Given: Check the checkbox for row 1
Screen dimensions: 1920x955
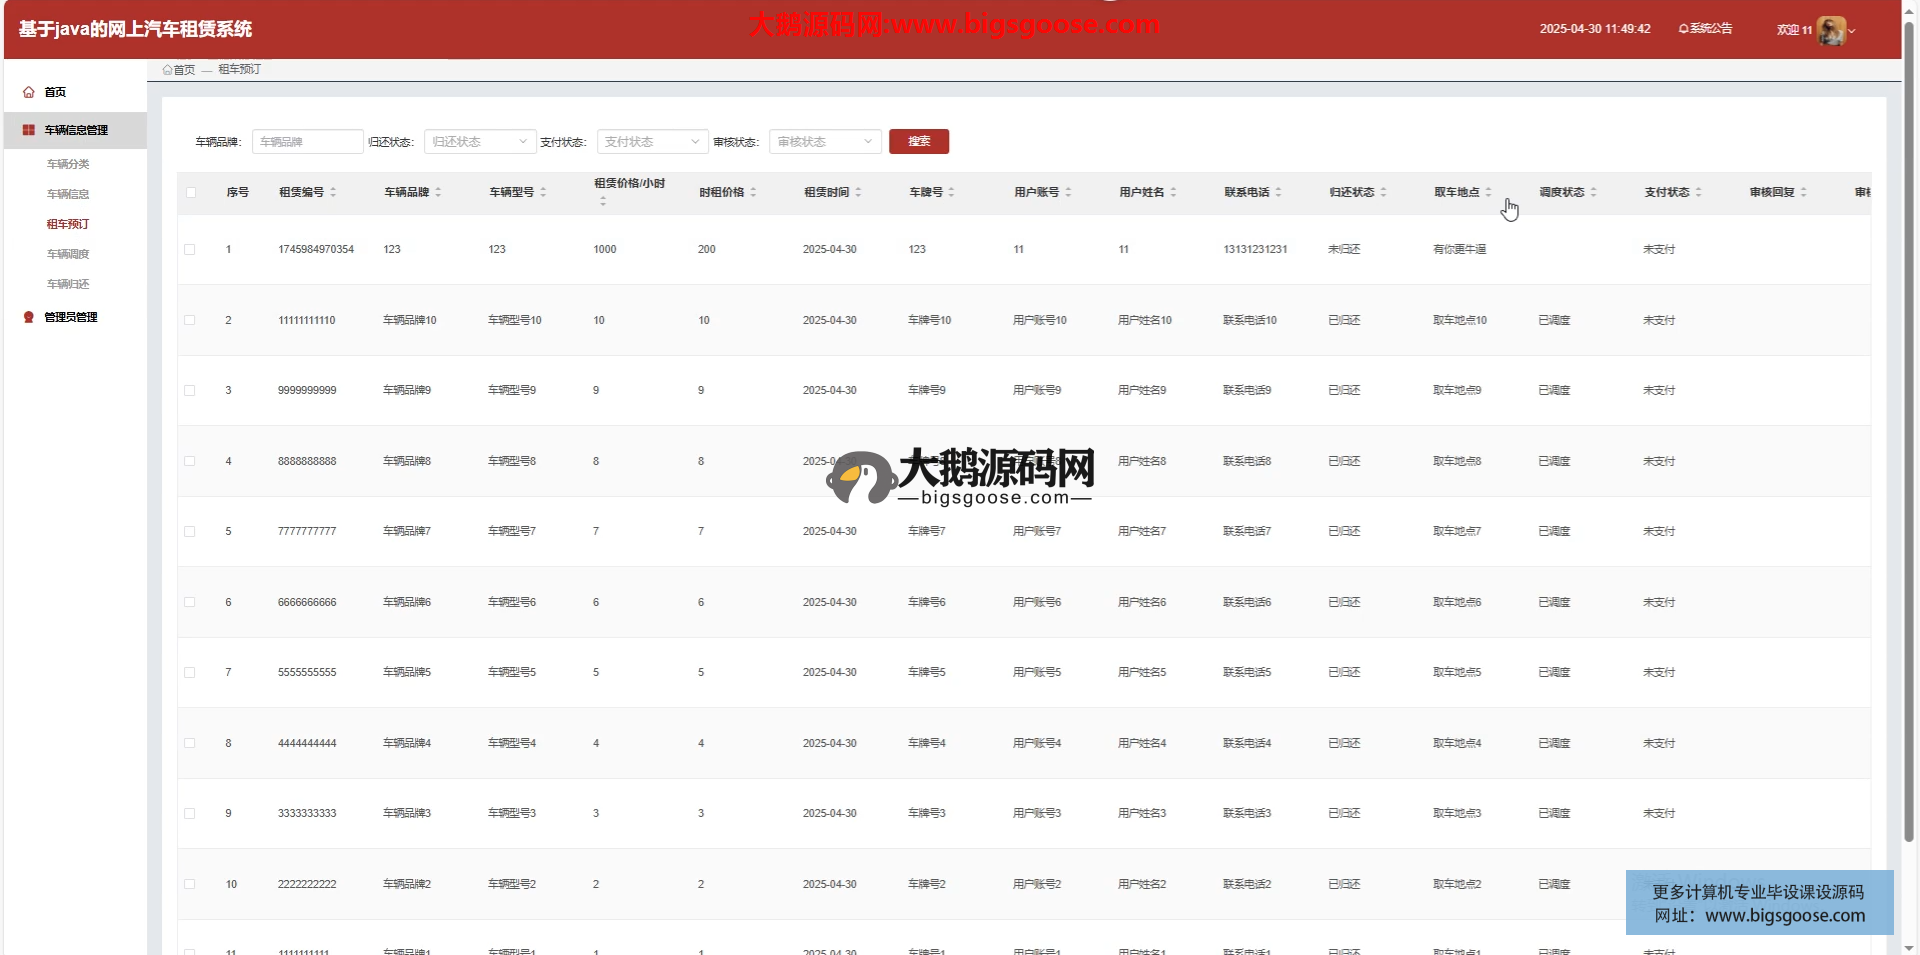Looking at the screenshot, I should coord(190,249).
